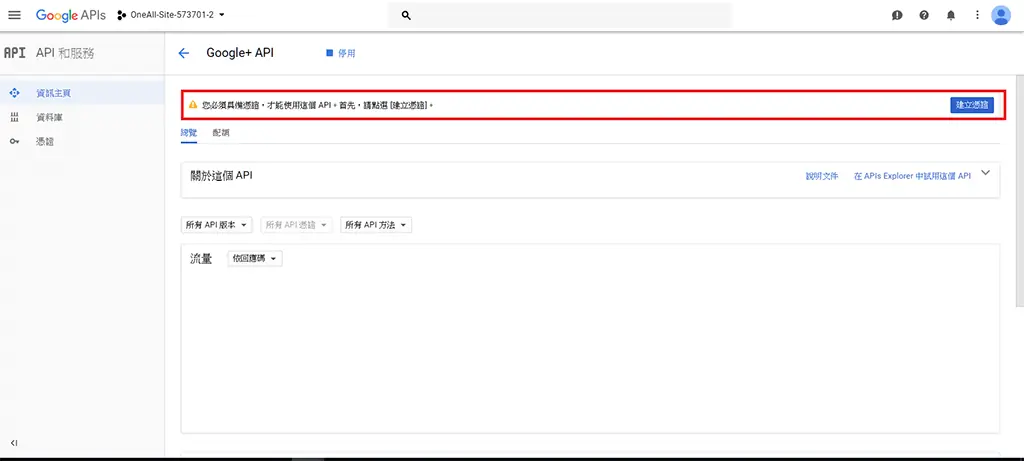
Task: Expand the 關於這個 API section chevron
Action: (x=986, y=173)
